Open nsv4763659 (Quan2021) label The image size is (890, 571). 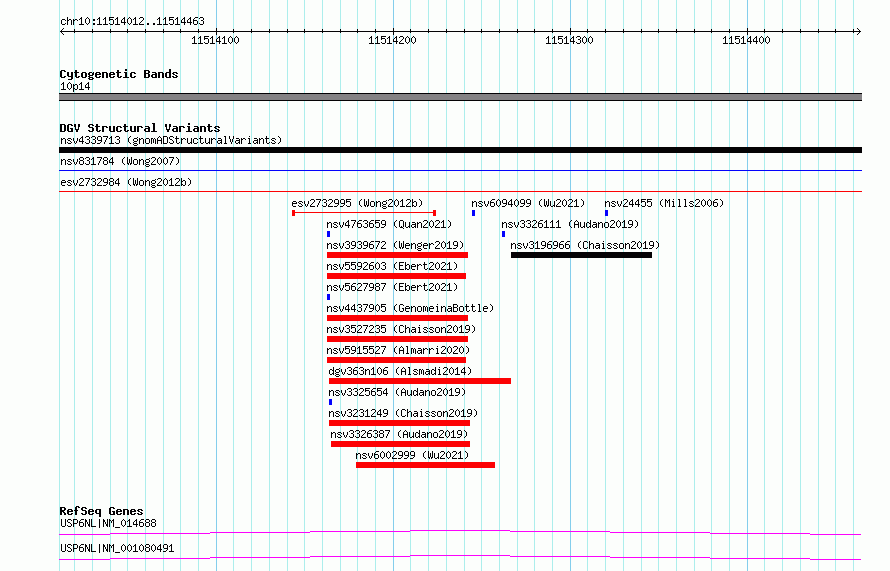[x=389, y=224]
